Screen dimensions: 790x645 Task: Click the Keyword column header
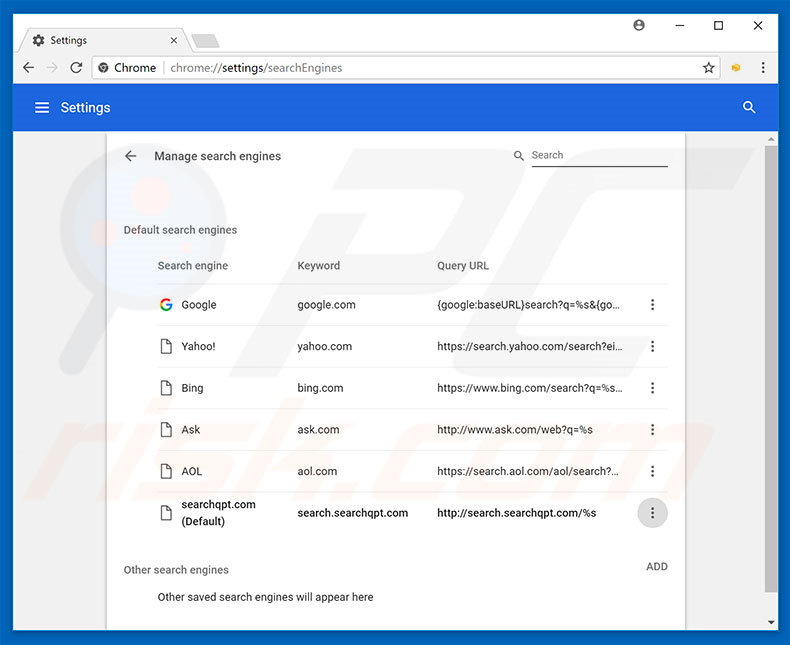(x=318, y=266)
